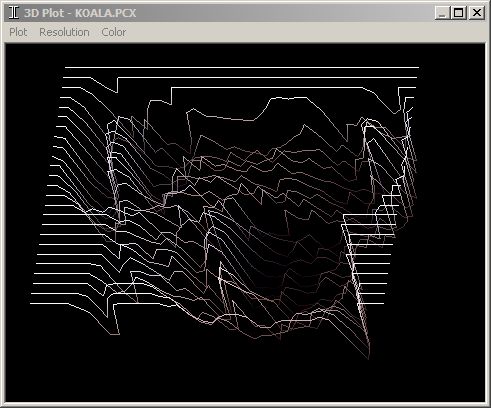Screen dimensions: 491x408
Task: Open the Resolution menu
Action: pos(64,32)
